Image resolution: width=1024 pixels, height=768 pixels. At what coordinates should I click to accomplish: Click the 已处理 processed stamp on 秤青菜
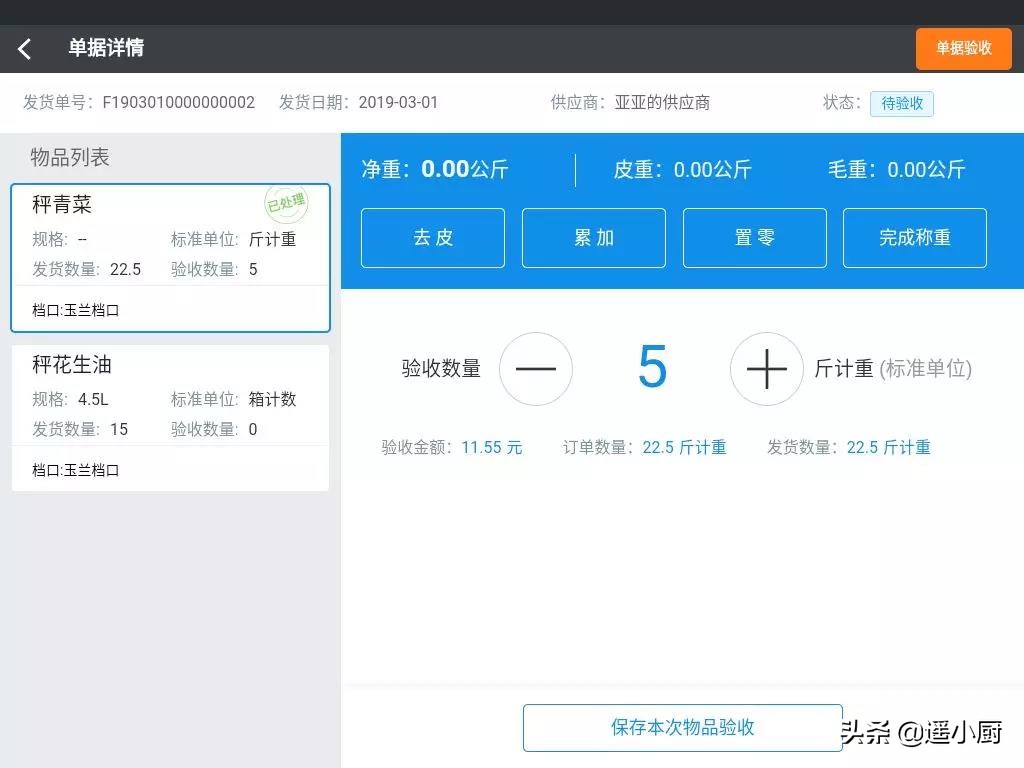click(x=287, y=204)
